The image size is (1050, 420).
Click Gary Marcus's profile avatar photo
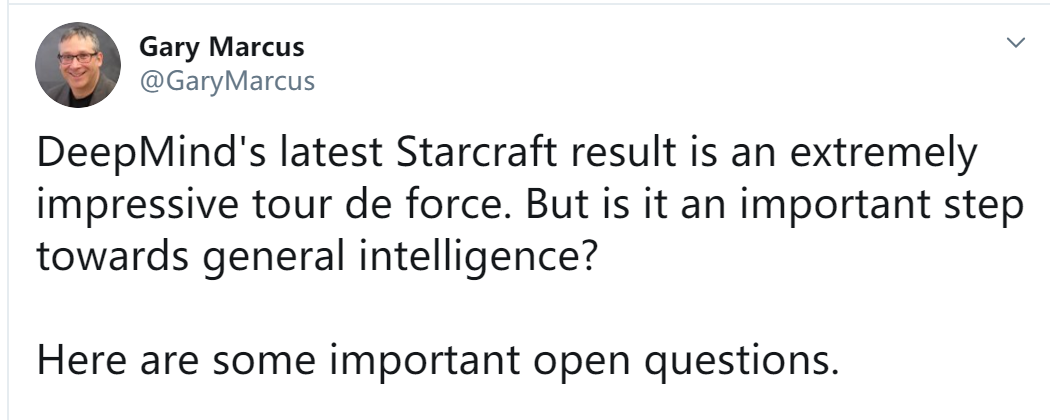(78, 64)
